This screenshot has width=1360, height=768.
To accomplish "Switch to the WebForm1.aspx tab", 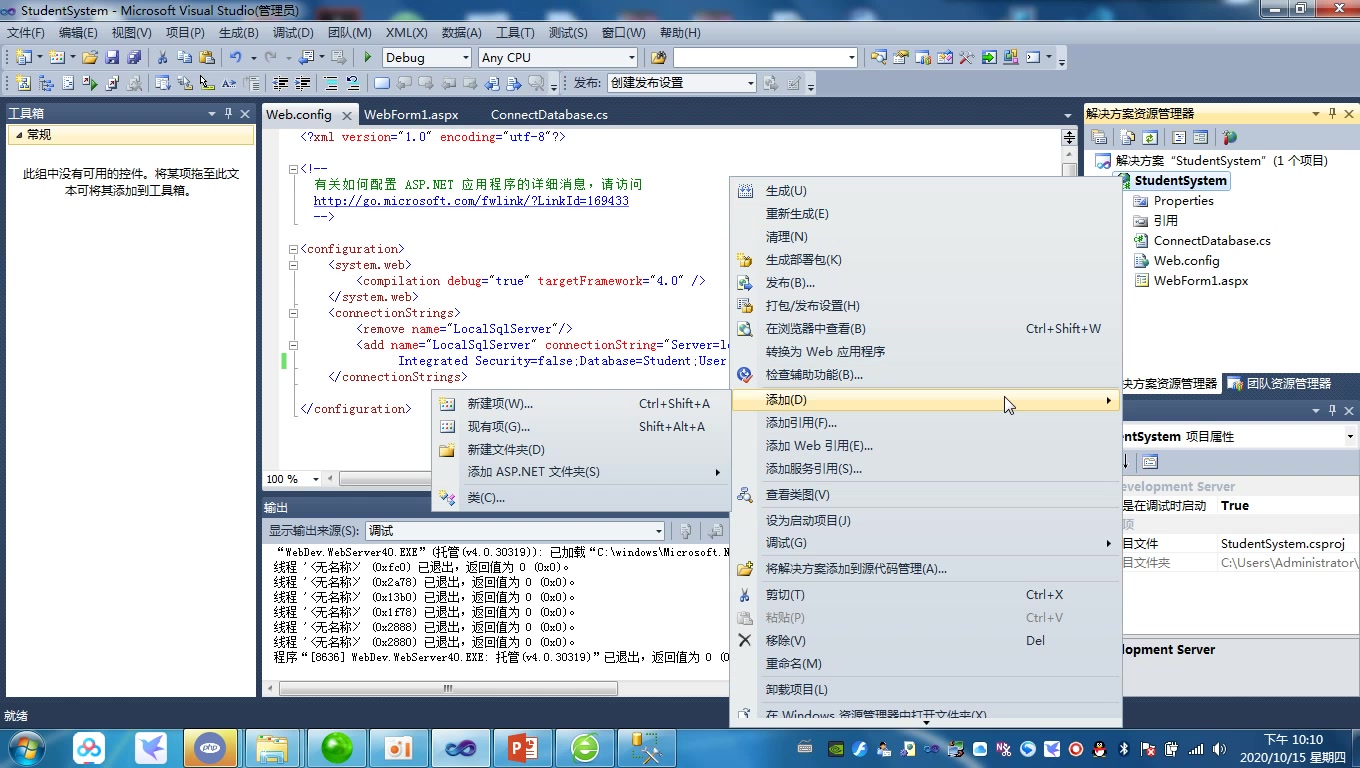I will coord(411,115).
